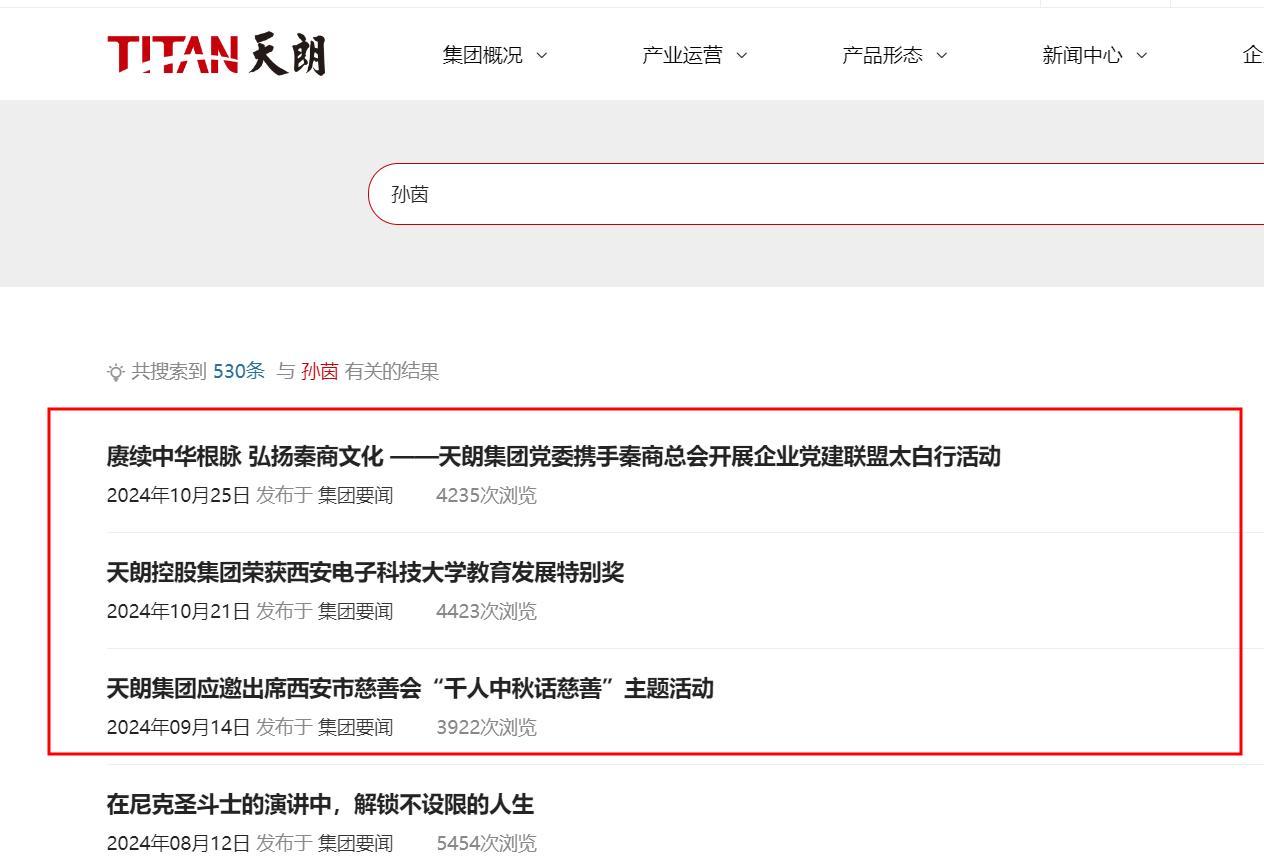The height and width of the screenshot is (863, 1264).
Task: Open article 赓续中华根脉 弘扬秦商文化
Action: coord(553,457)
